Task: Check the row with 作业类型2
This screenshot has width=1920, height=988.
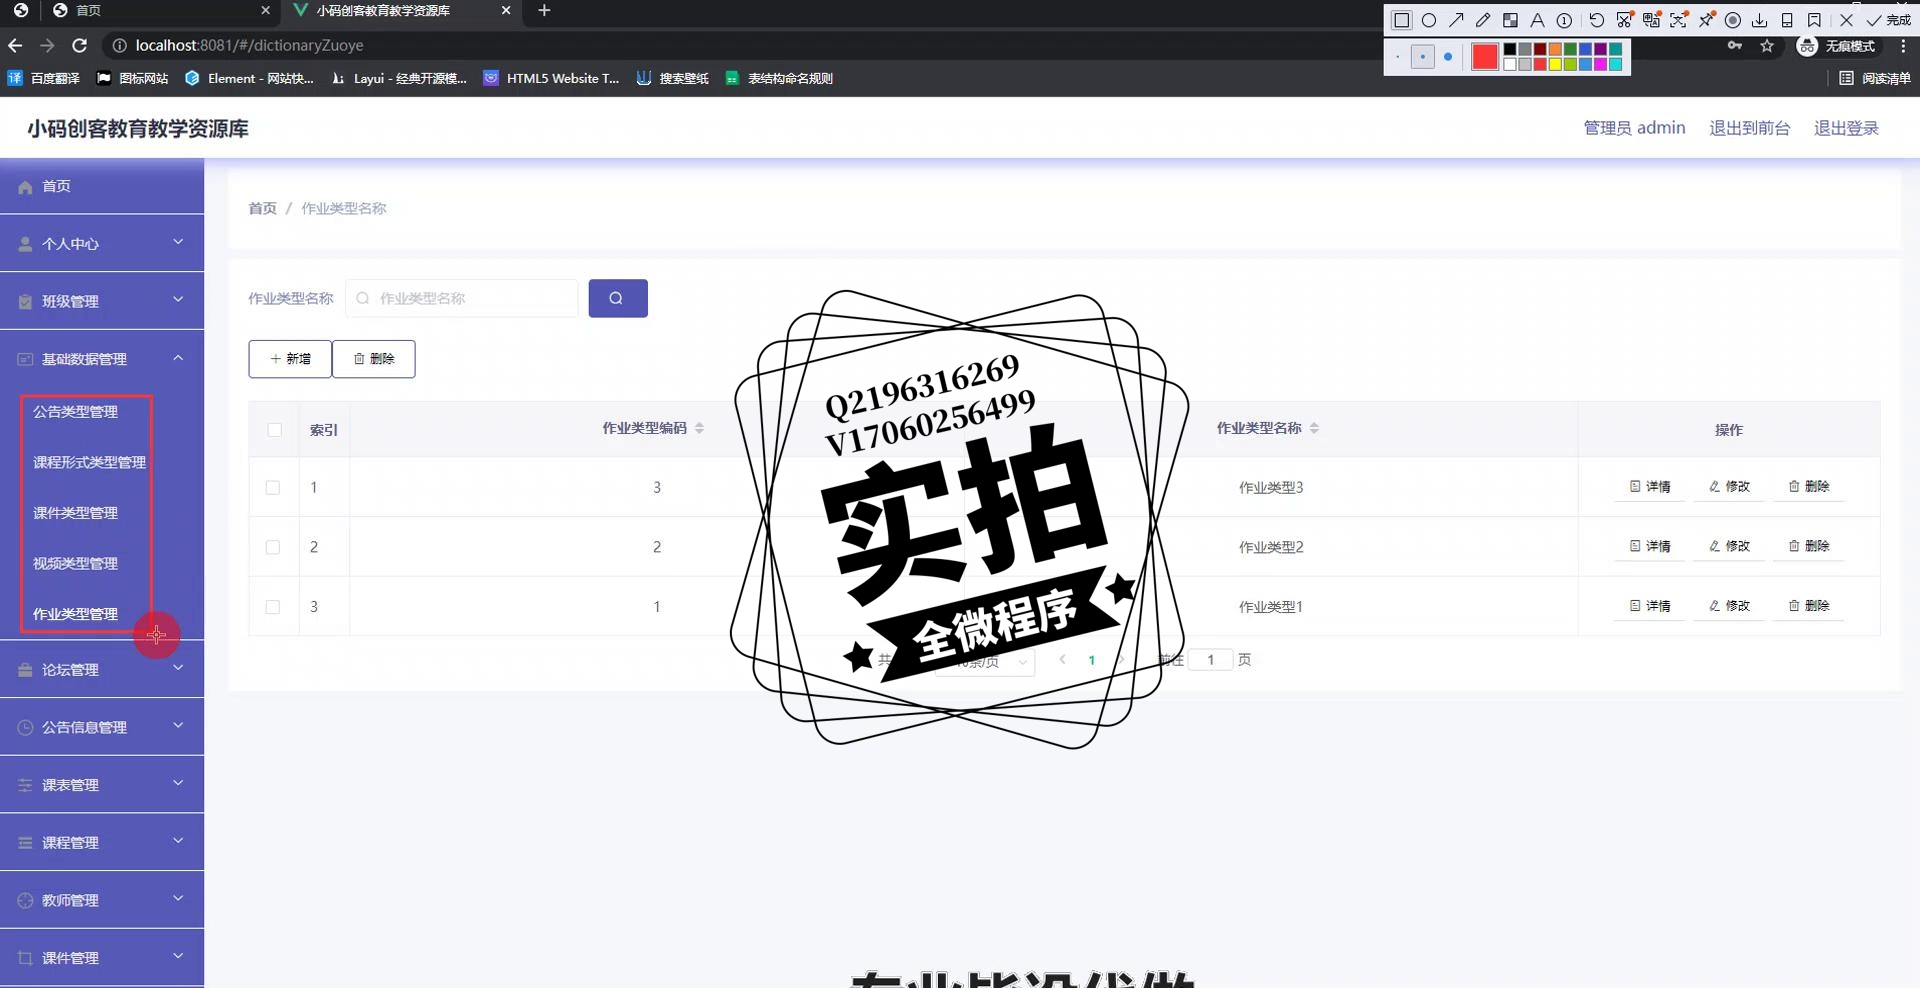Action: pos(273,547)
